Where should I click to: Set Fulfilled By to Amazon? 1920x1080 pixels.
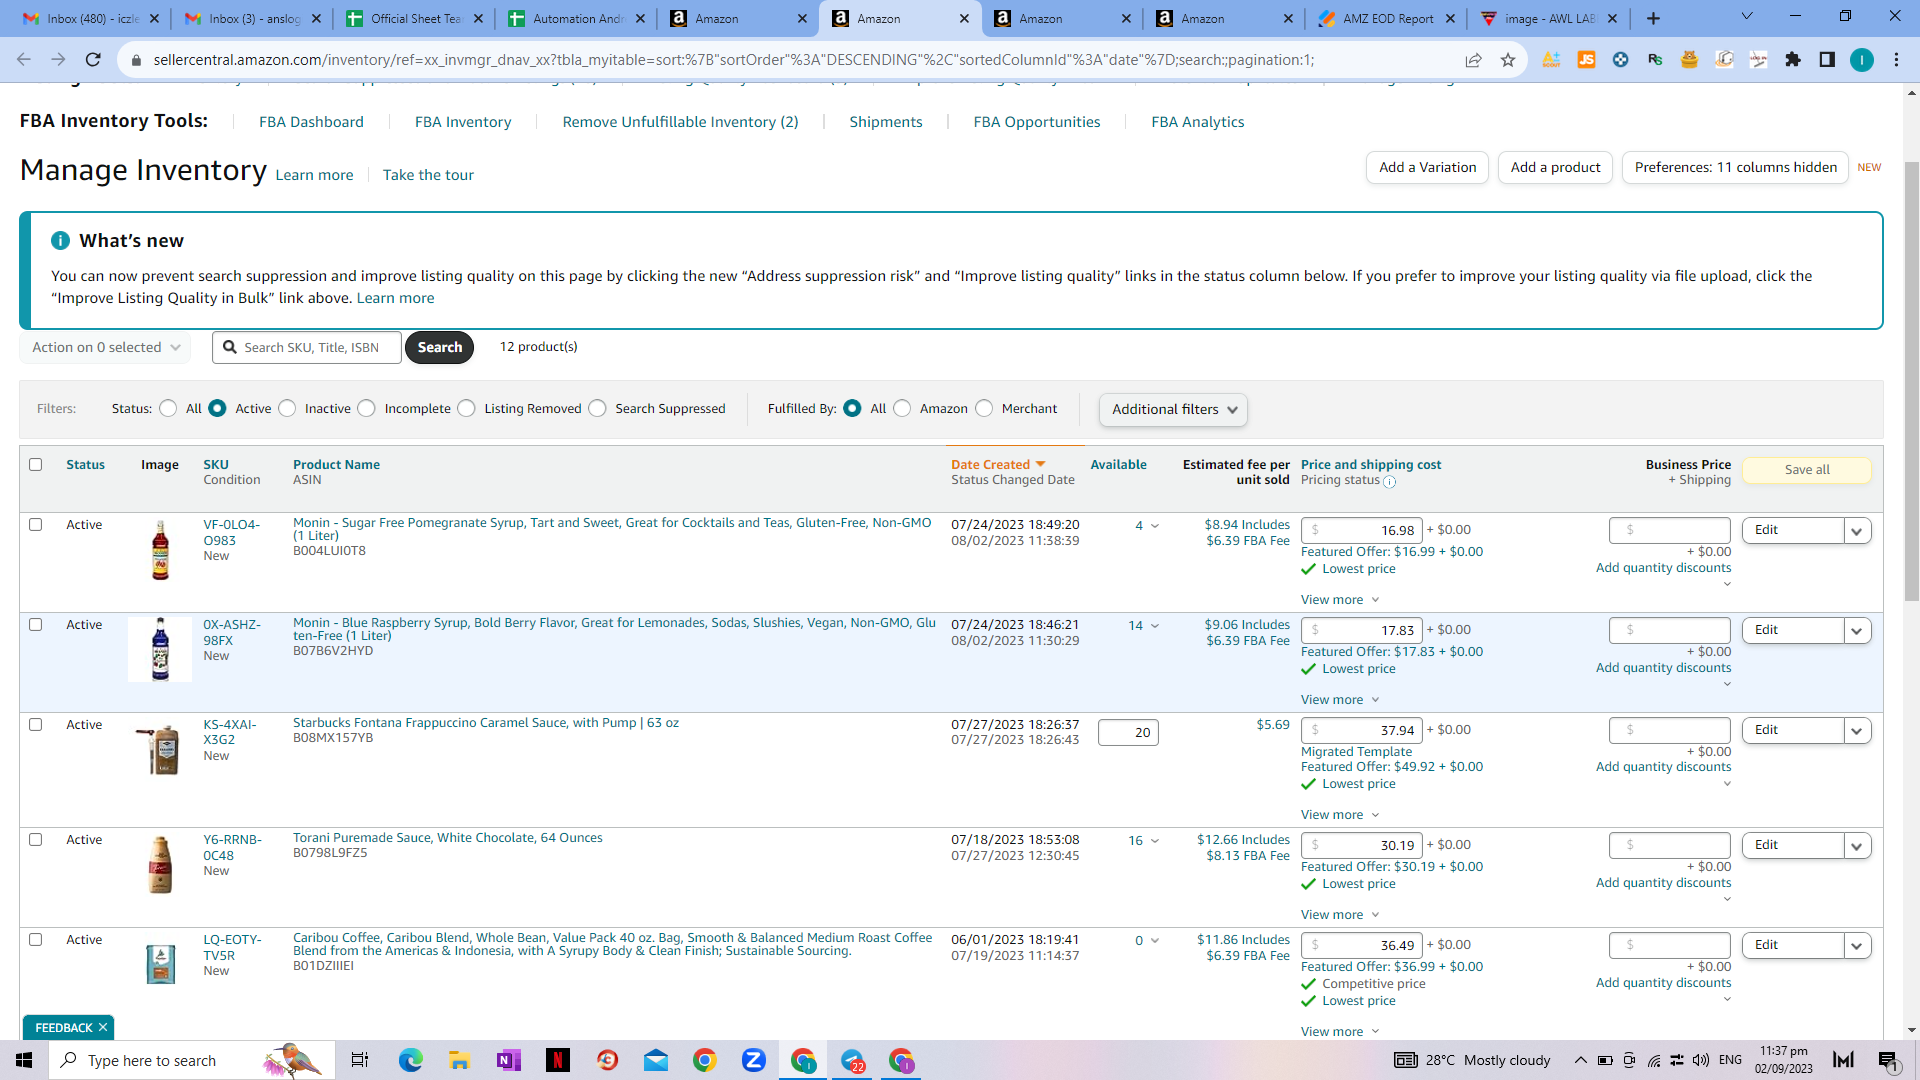point(902,409)
